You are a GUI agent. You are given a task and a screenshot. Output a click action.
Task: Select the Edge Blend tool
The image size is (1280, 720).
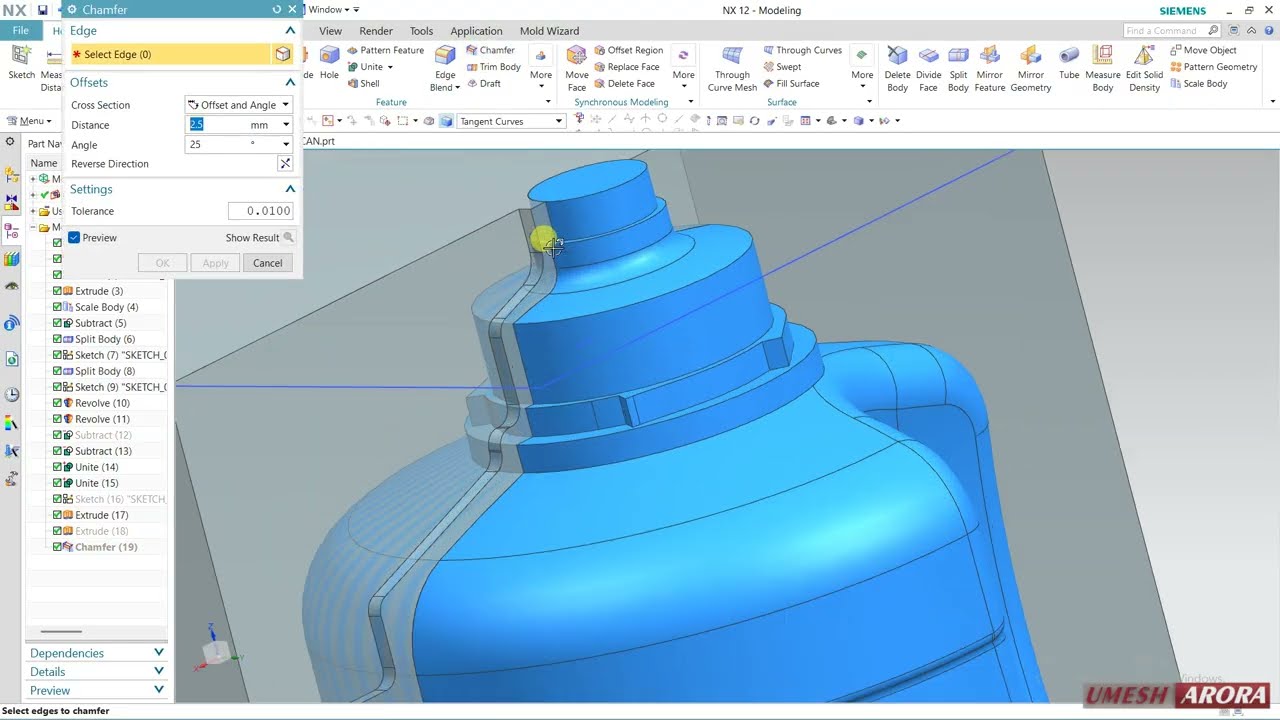[x=445, y=68]
